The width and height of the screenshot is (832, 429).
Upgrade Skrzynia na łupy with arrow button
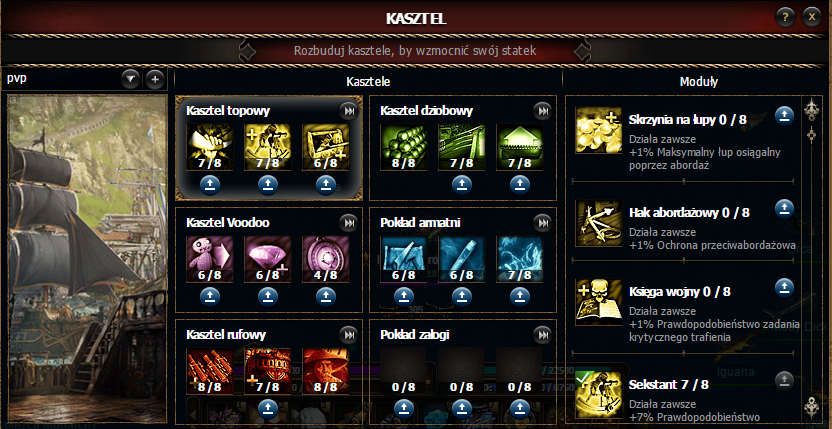click(784, 114)
